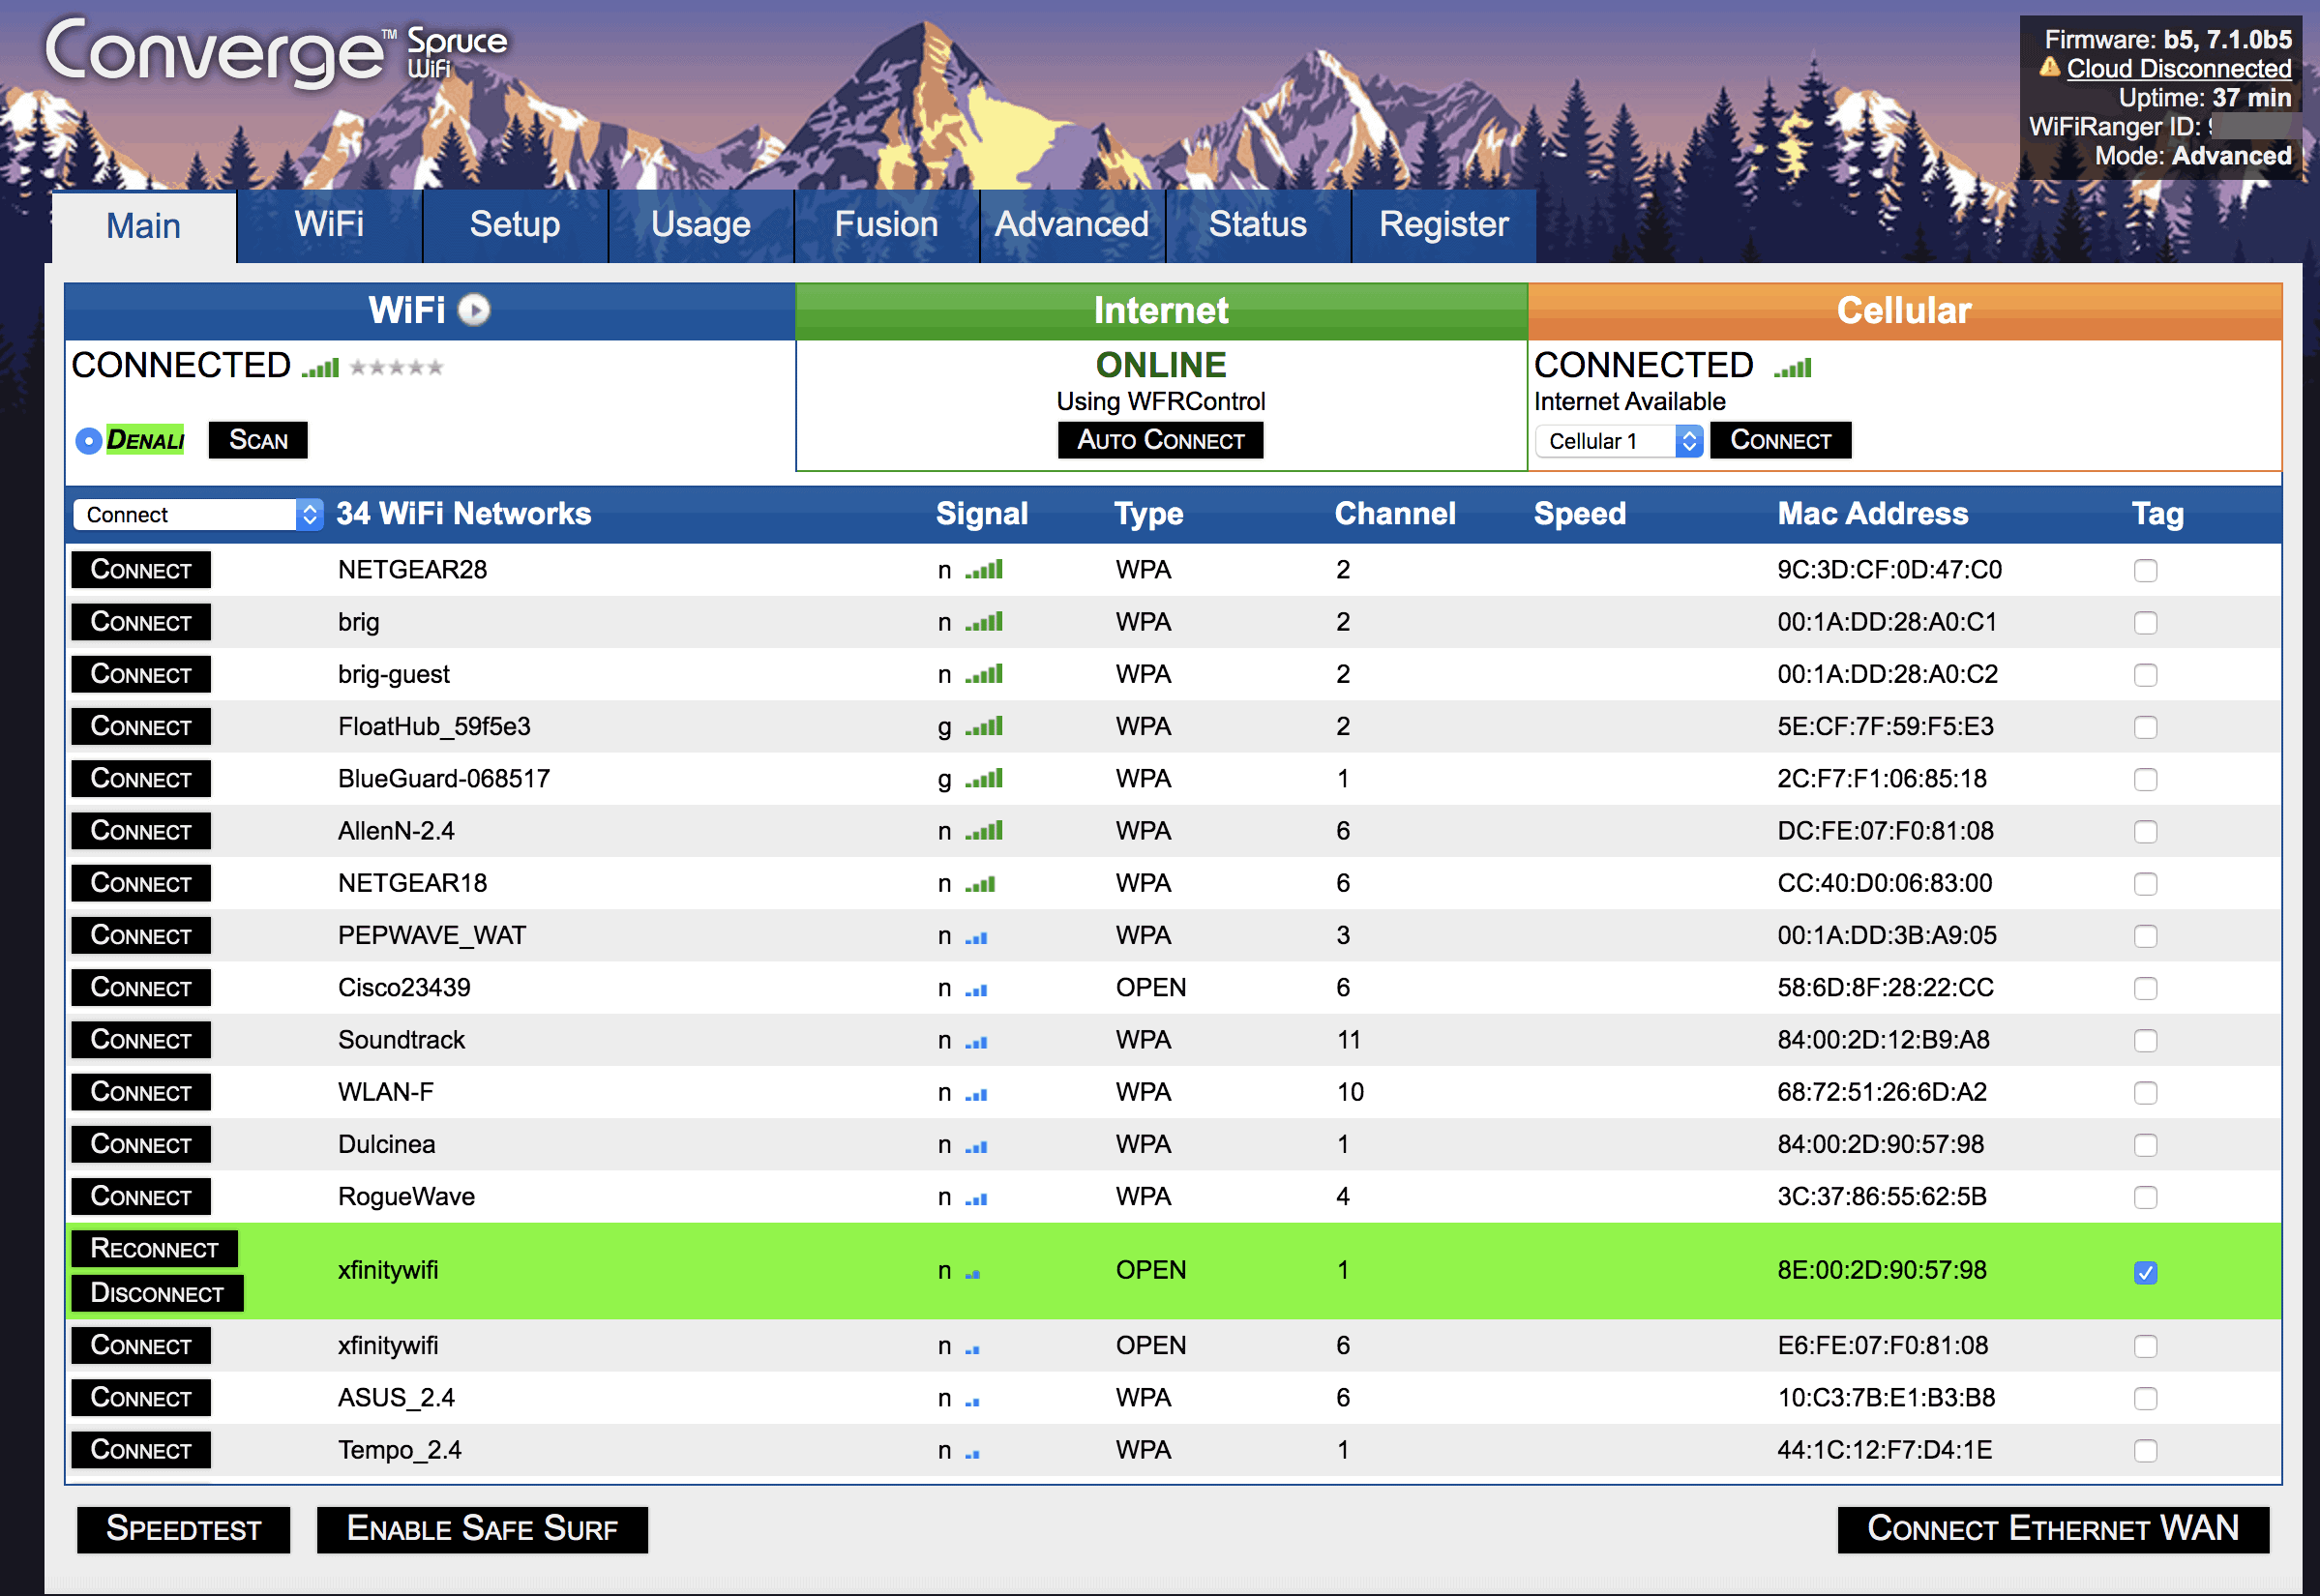Click the WiFi star rating
The height and width of the screenshot is (1596, 2320).
[396, 368]
